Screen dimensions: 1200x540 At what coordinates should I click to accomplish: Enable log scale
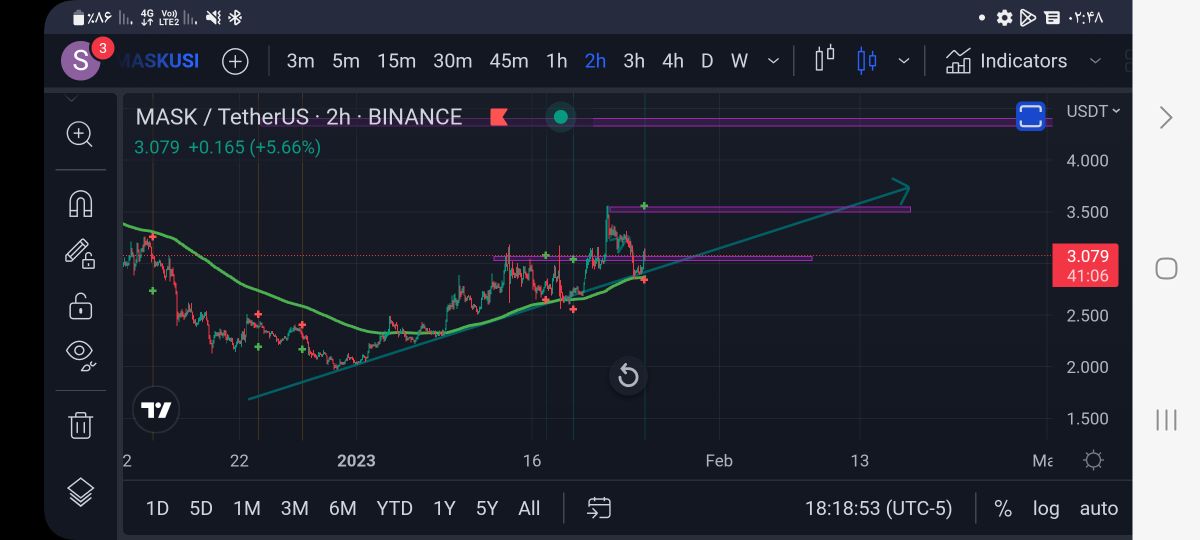pos(1046,508)
